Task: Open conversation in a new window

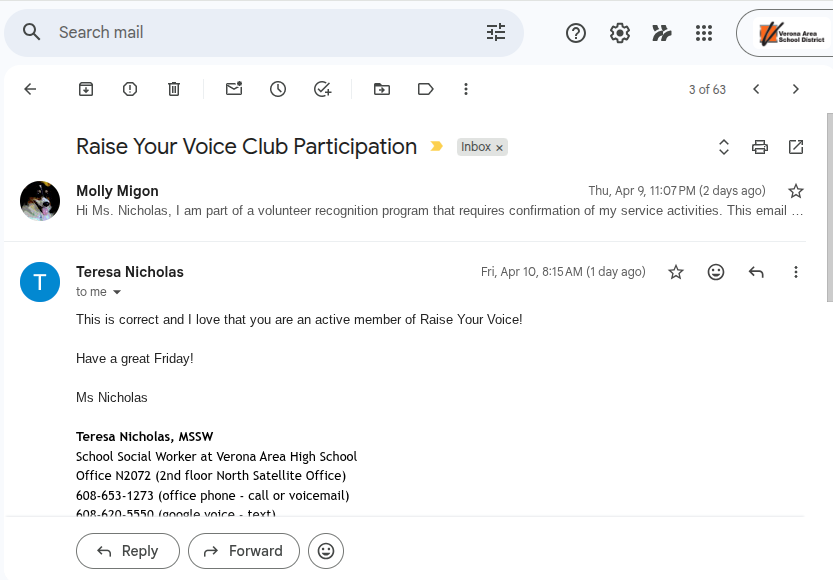Action: (x=796, y=147)
